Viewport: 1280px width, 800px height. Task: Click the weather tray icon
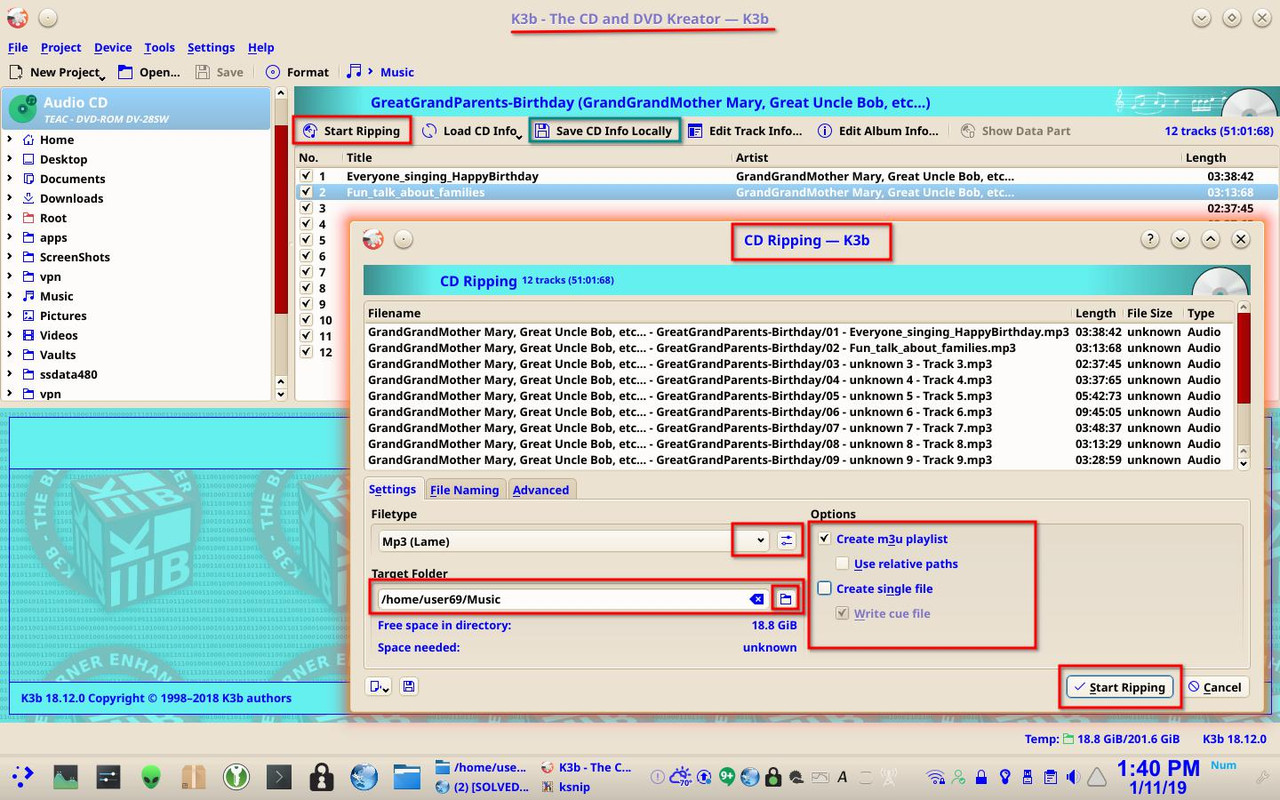click(x=681, y=776)
